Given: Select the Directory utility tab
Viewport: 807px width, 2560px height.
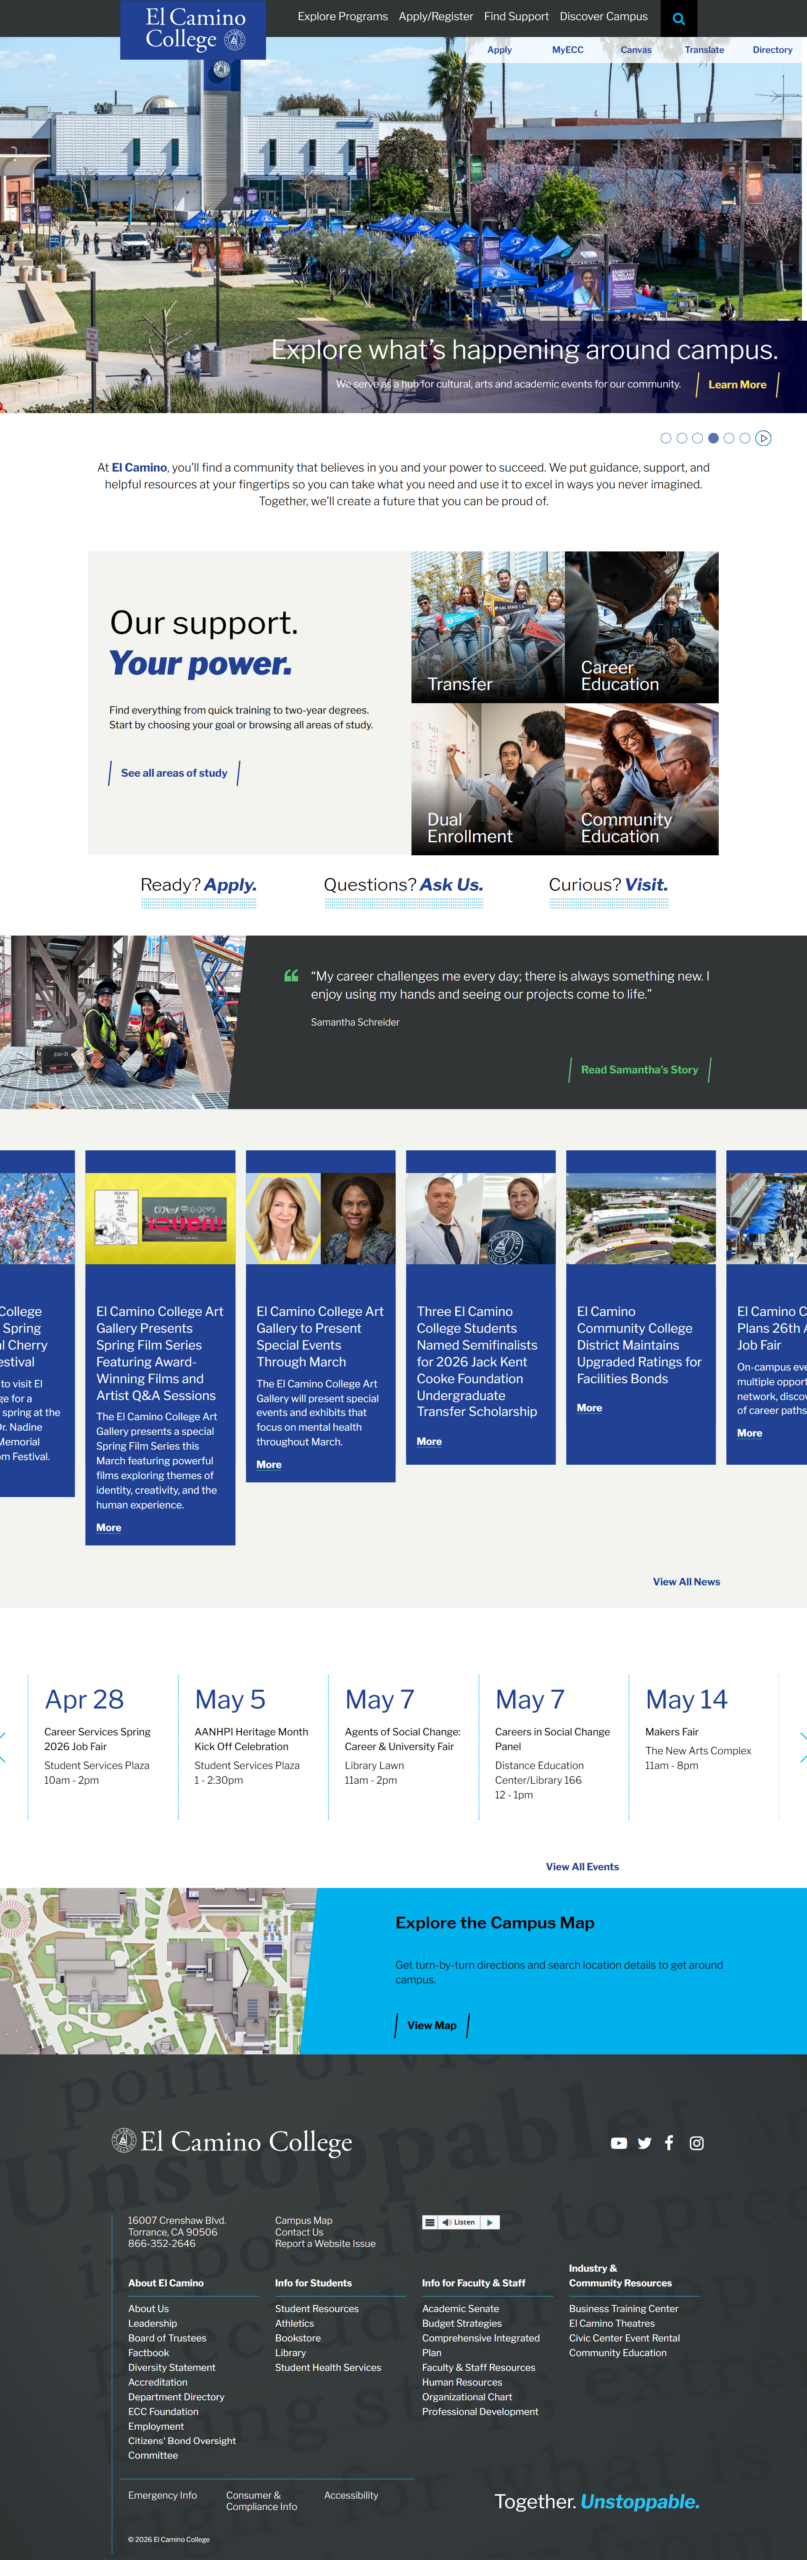Looking at the screenshot, I should (x=772, y=50).
